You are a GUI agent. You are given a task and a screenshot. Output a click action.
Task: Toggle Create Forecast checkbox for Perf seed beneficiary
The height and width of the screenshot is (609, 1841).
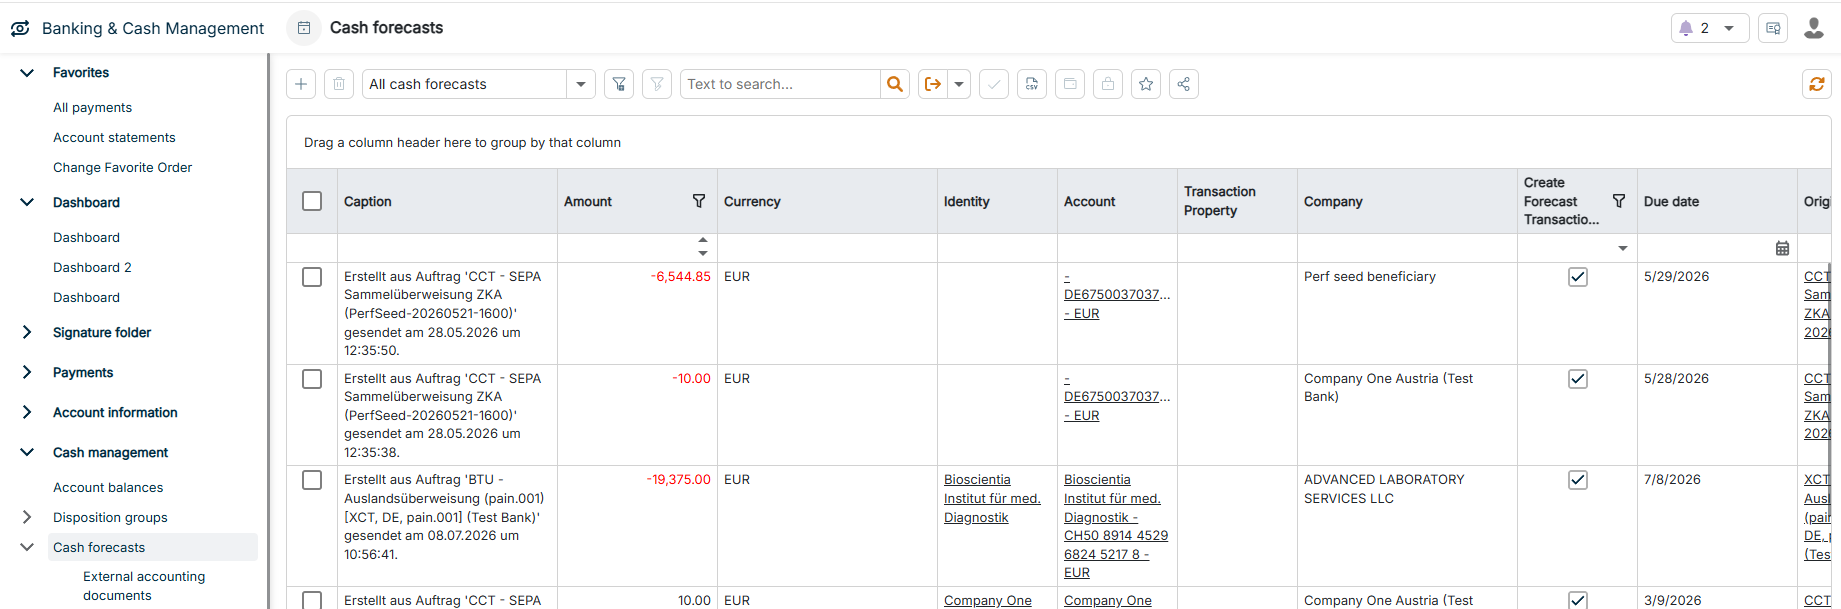click(1578, 277)
